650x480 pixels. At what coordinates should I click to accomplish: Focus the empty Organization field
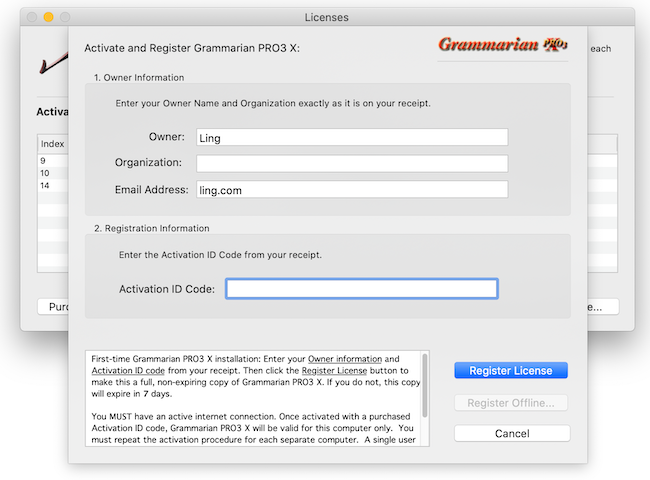click(x=352, y=163)
